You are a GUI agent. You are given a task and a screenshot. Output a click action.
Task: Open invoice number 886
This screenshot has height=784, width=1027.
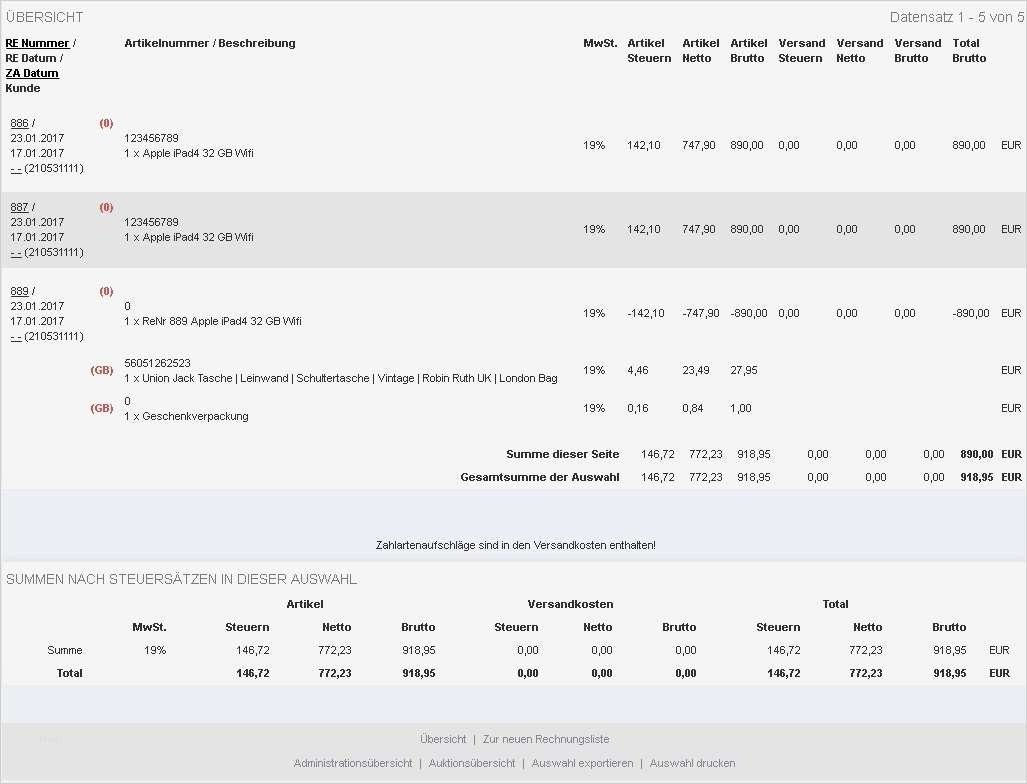pyautogui.click(x=16, y=123)
